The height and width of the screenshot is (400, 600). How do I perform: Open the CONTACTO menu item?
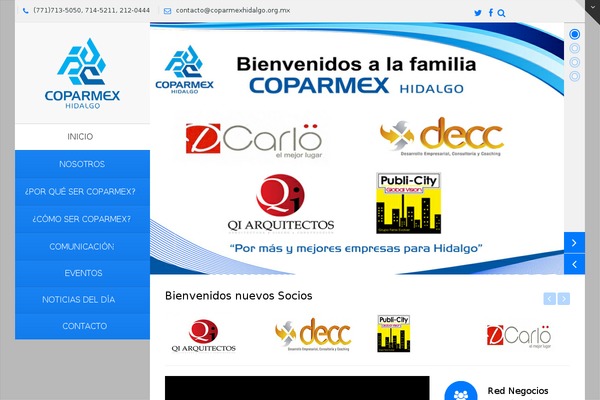click(x=82, y=326)
